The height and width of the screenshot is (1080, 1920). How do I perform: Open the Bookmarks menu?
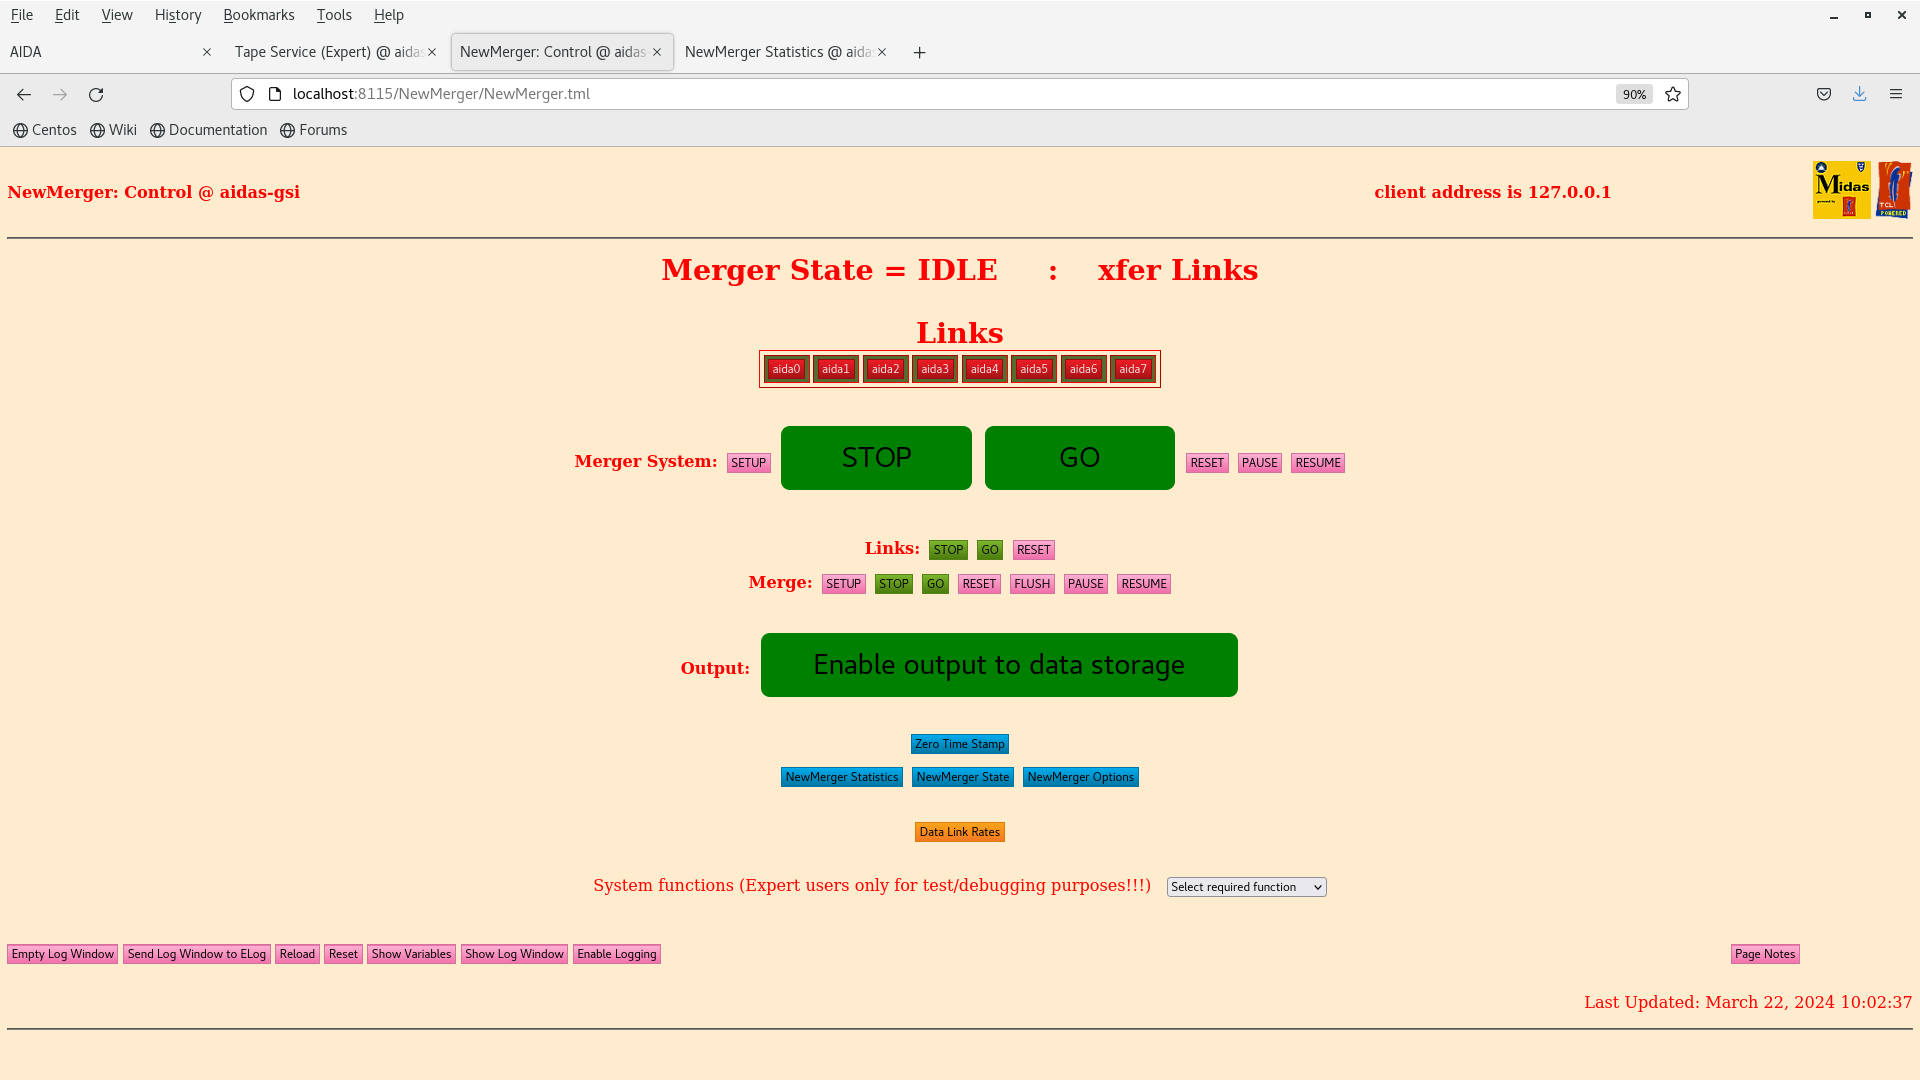258,15
